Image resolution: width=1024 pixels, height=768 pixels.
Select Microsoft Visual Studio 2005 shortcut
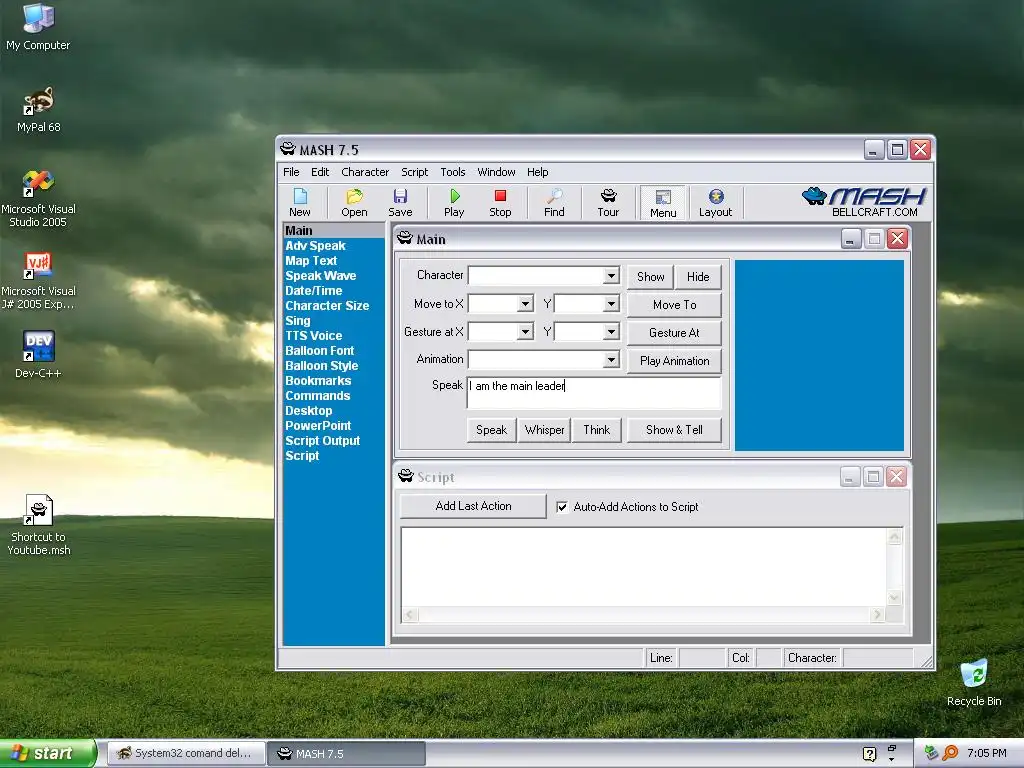pos(38,199)
